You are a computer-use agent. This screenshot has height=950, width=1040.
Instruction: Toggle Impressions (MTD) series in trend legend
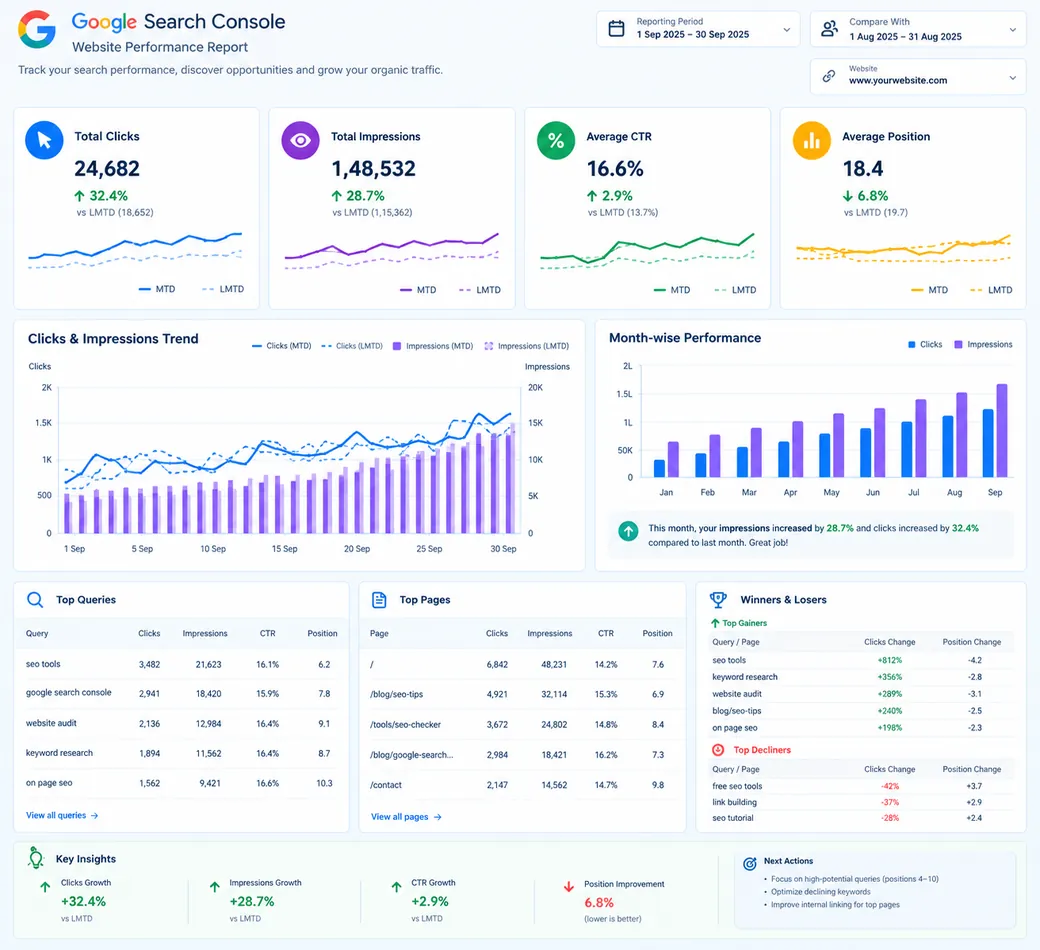tap(432, 346)
